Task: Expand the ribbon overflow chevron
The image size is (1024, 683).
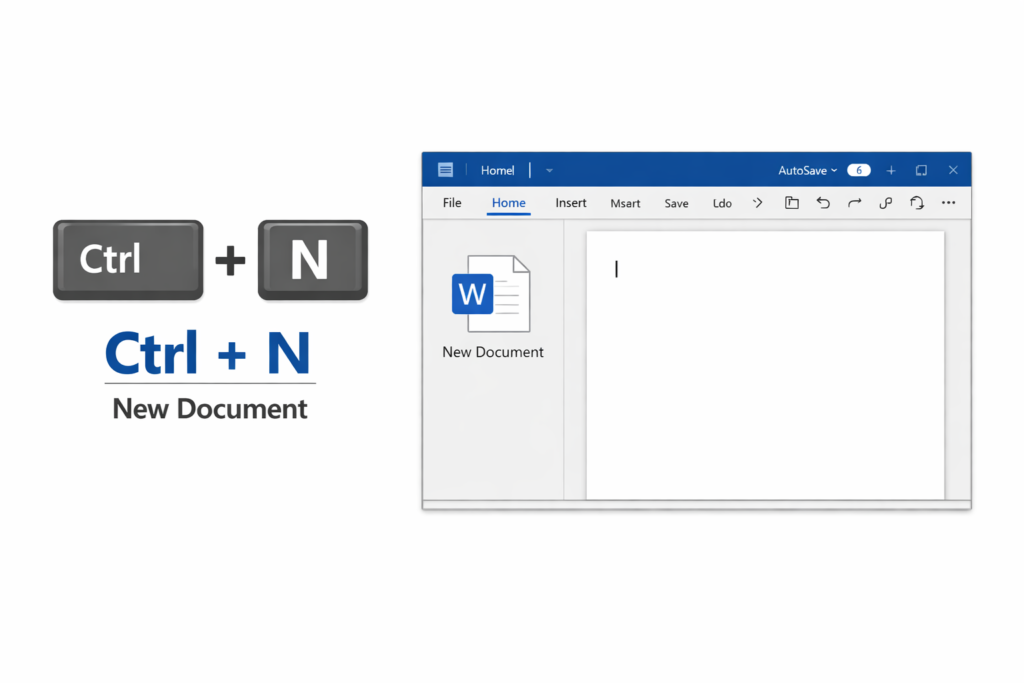Action: click(757, 203)
